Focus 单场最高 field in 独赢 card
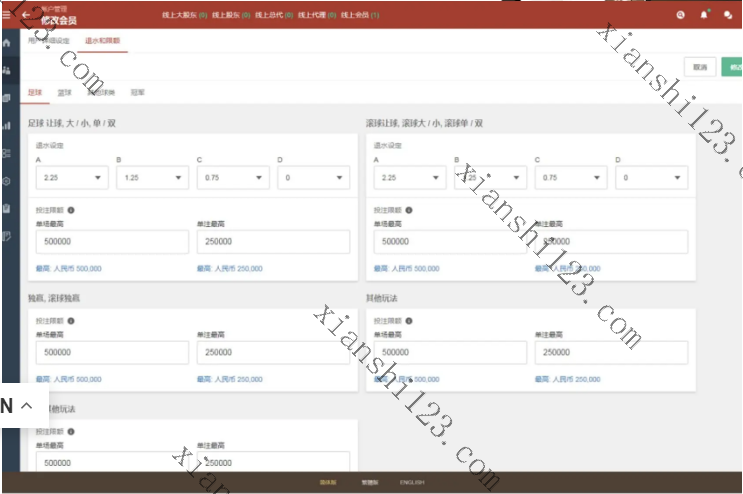The image size is (743, 494). (x=112, y=352)
